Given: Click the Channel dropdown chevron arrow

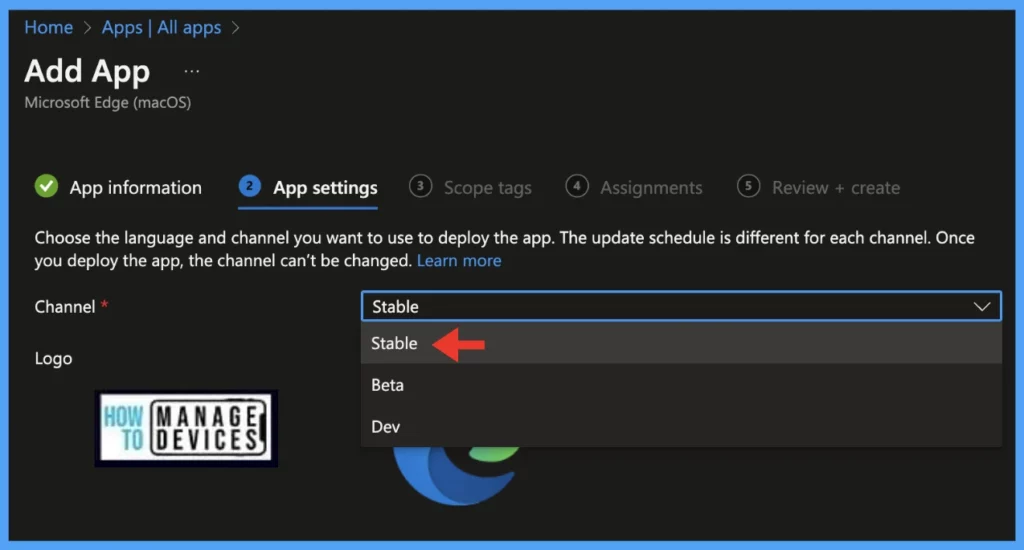Looking at the screenshot, I should 982,306.
